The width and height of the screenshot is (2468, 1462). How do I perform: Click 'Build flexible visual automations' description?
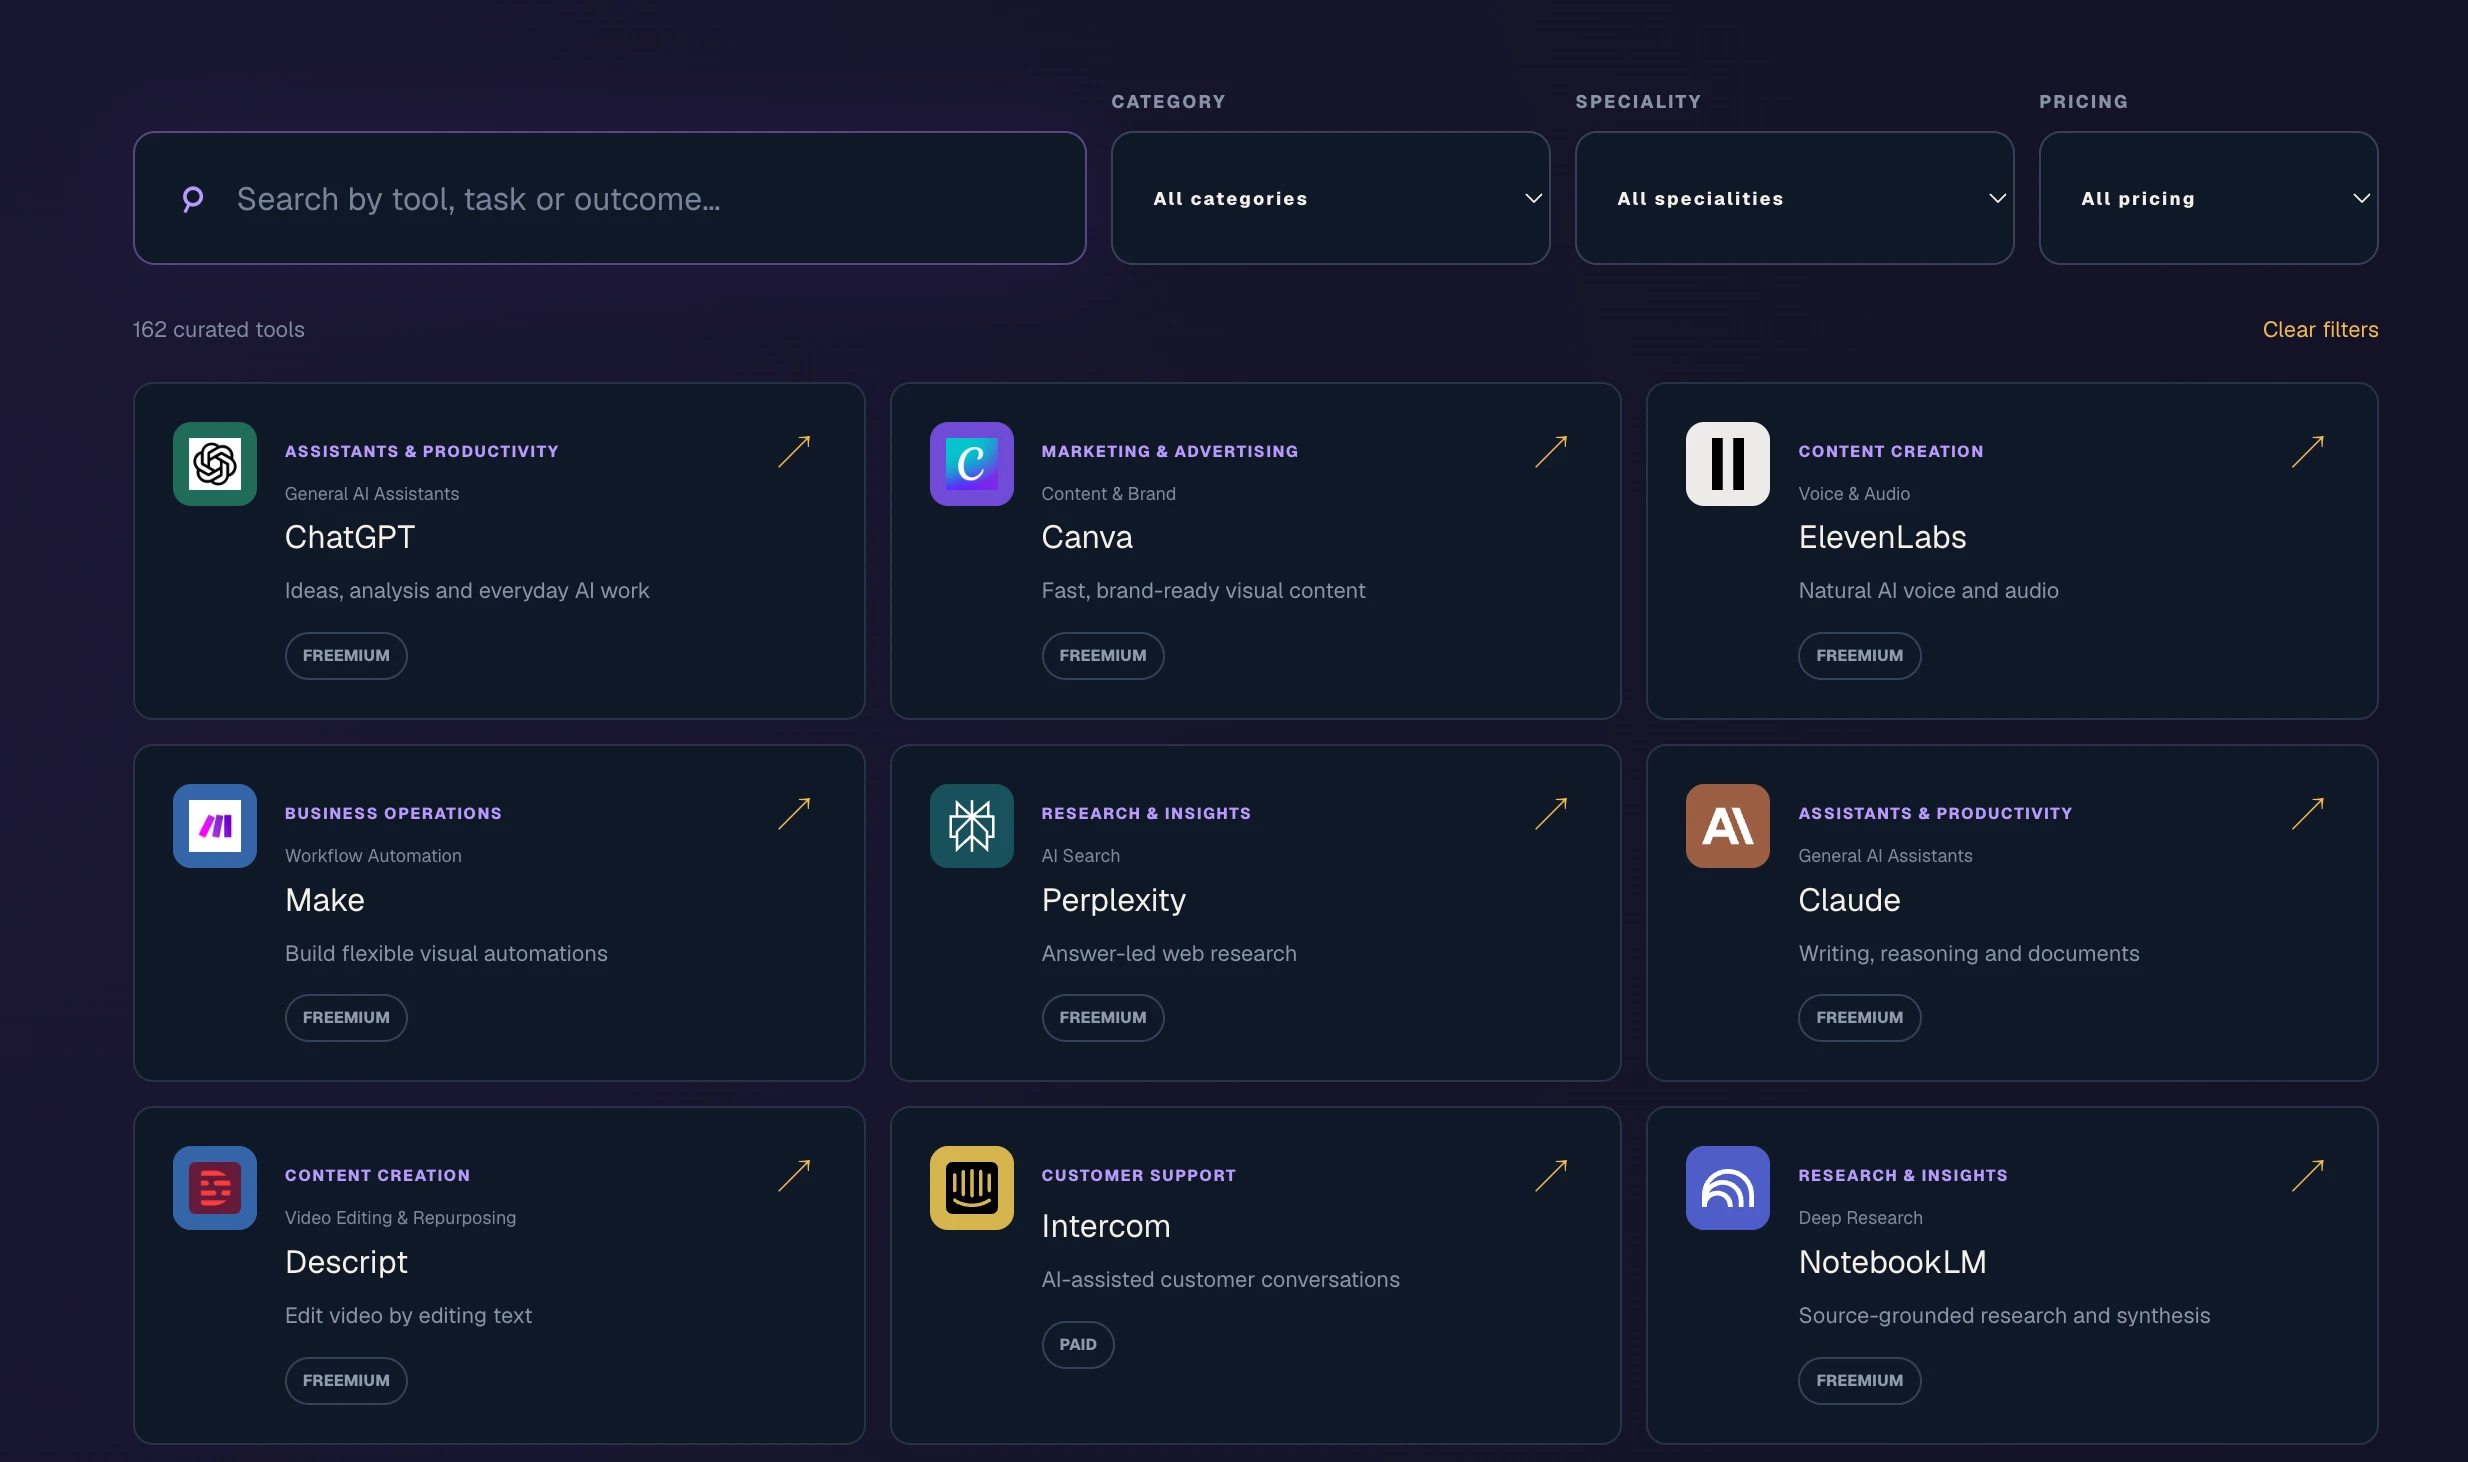point(446,954)
